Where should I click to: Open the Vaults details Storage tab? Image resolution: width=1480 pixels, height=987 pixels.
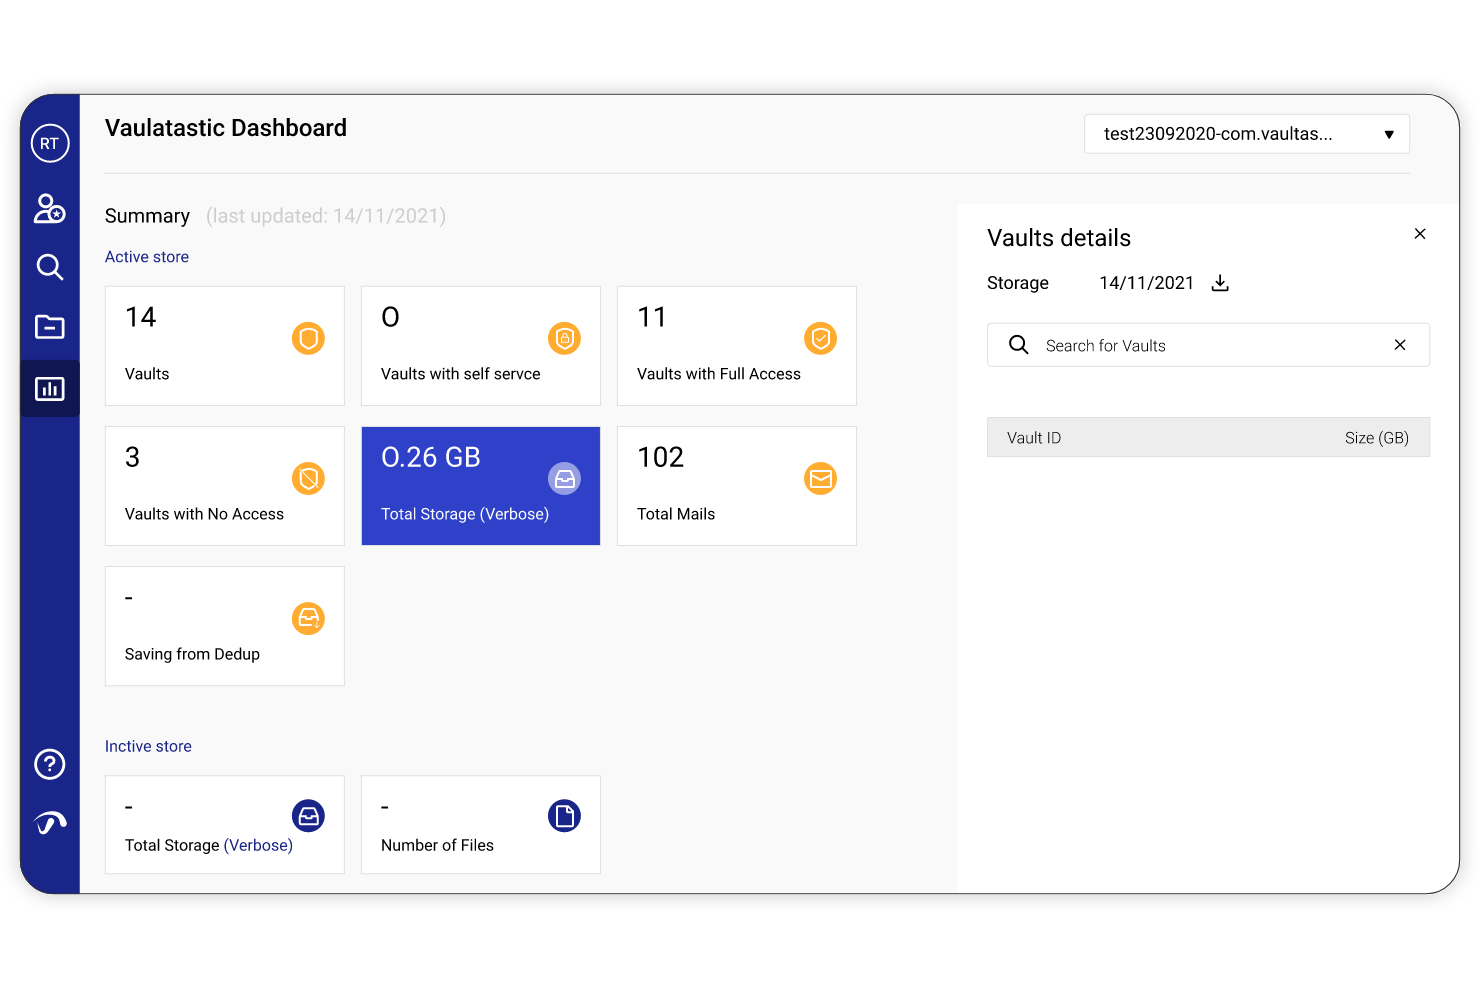[x=1017, y=283]
